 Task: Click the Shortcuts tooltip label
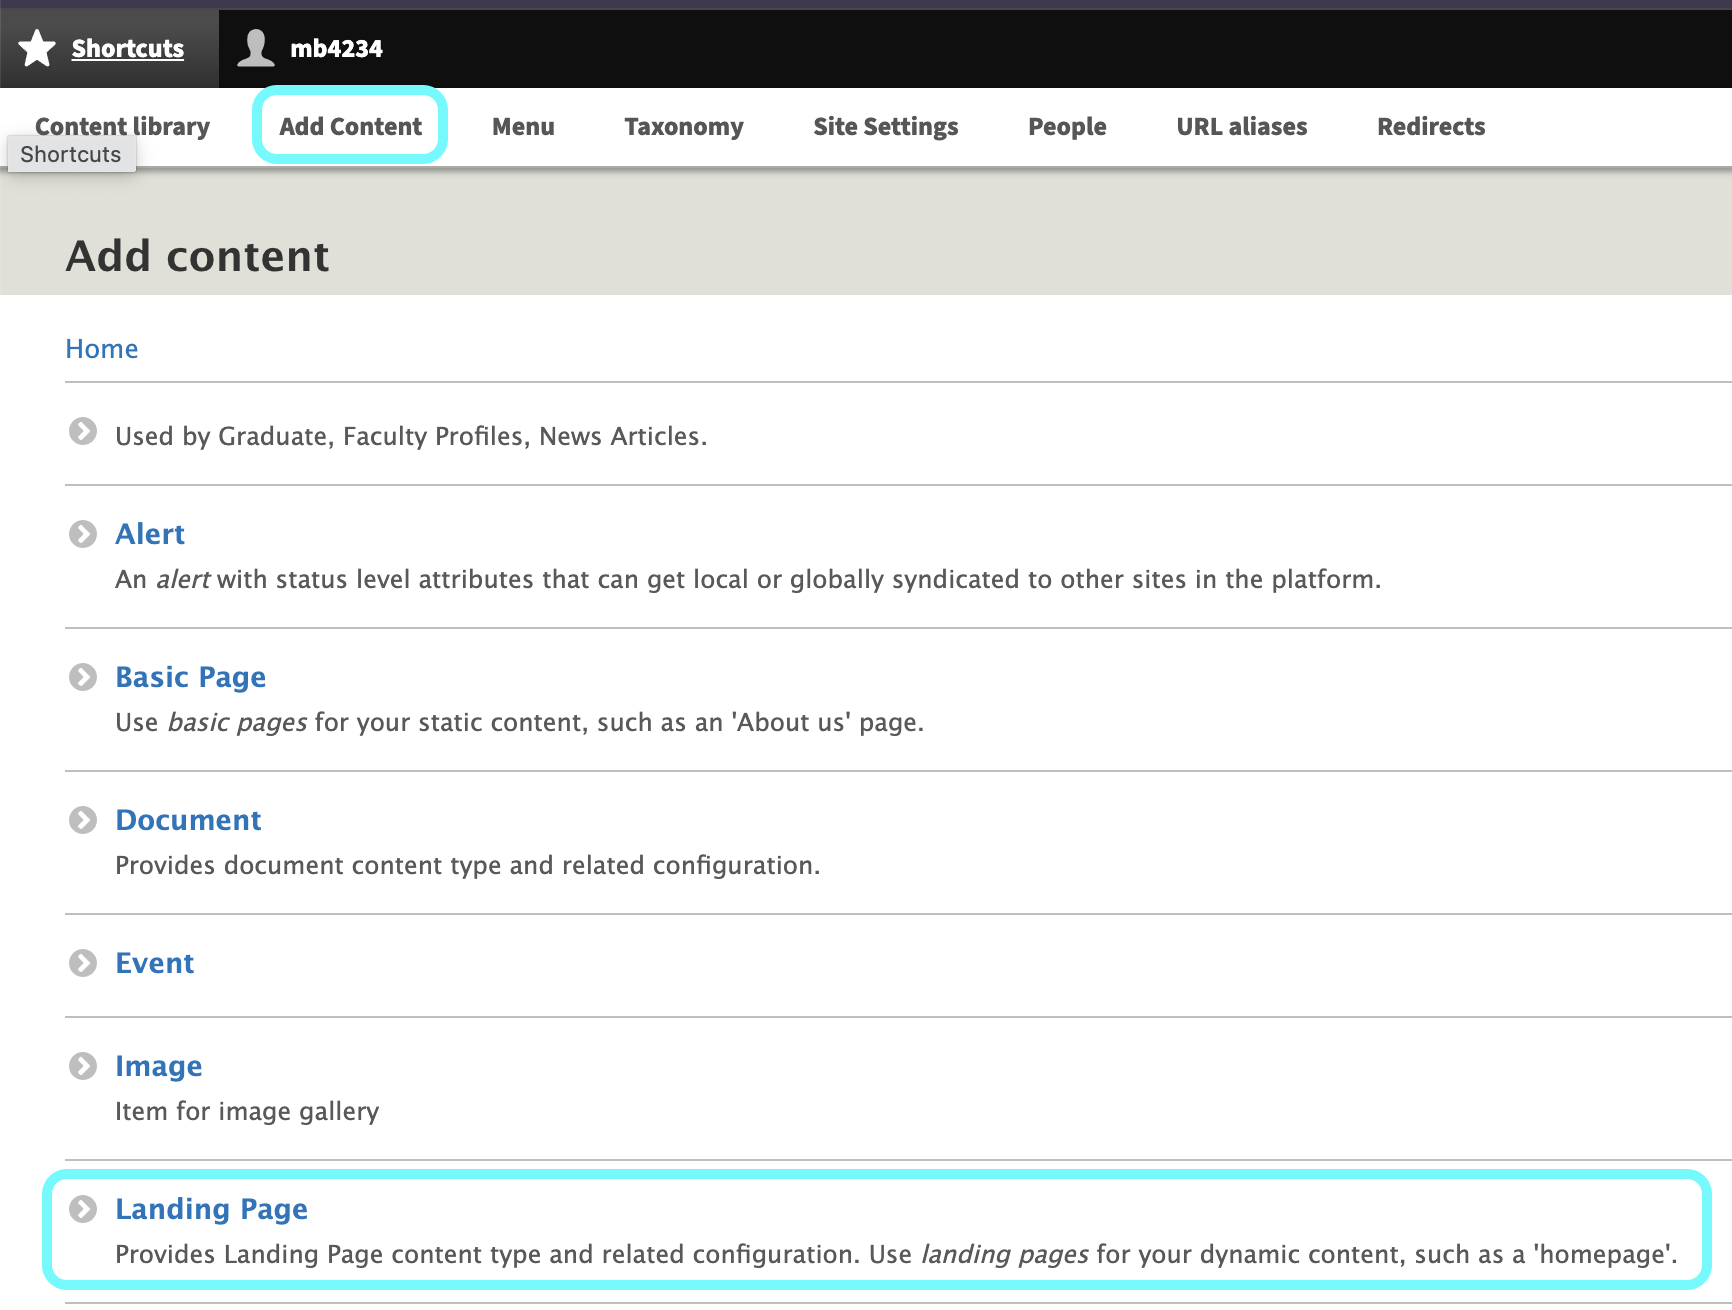[71, 153]
